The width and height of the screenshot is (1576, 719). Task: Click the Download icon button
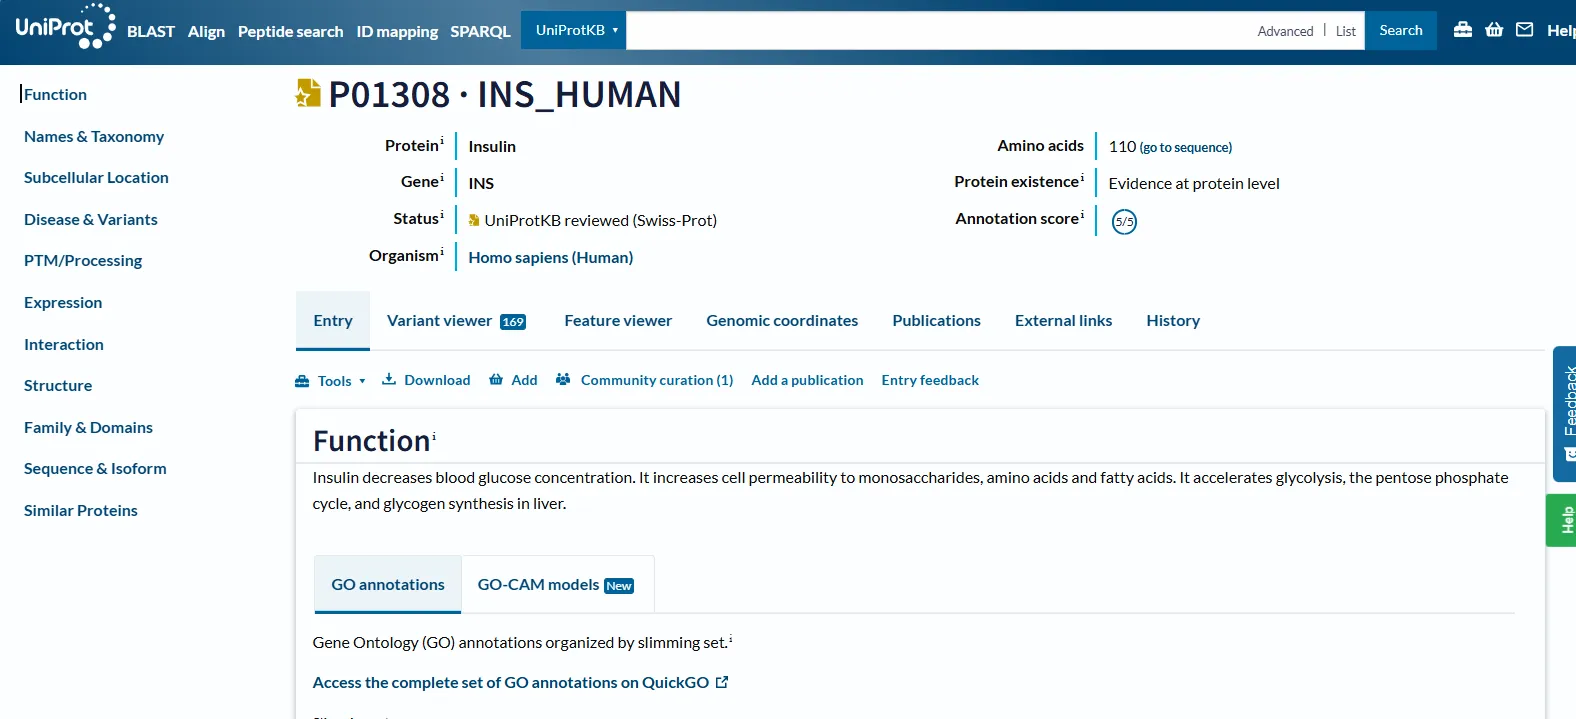[x=426, y=380]
